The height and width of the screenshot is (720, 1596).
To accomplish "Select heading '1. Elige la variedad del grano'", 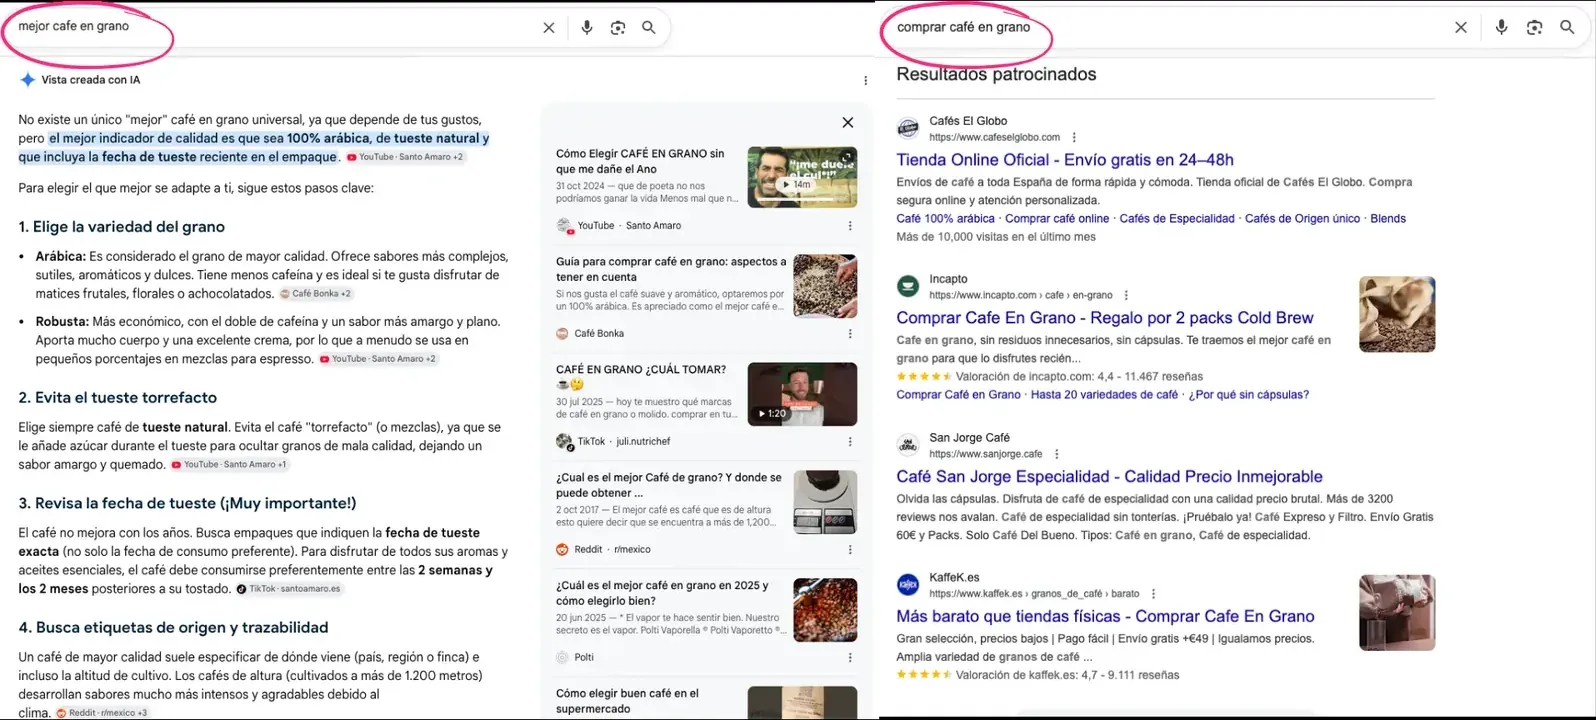I will tap(122, 227).
